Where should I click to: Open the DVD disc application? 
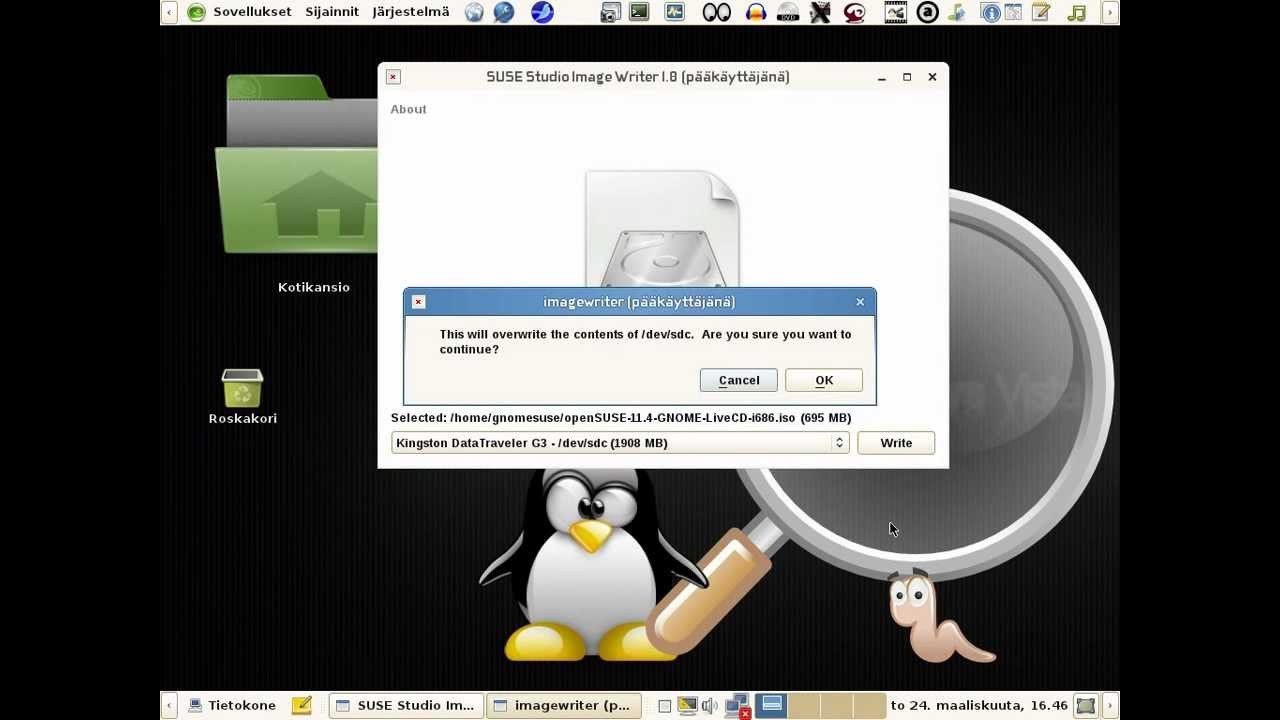tap(788, 12)
